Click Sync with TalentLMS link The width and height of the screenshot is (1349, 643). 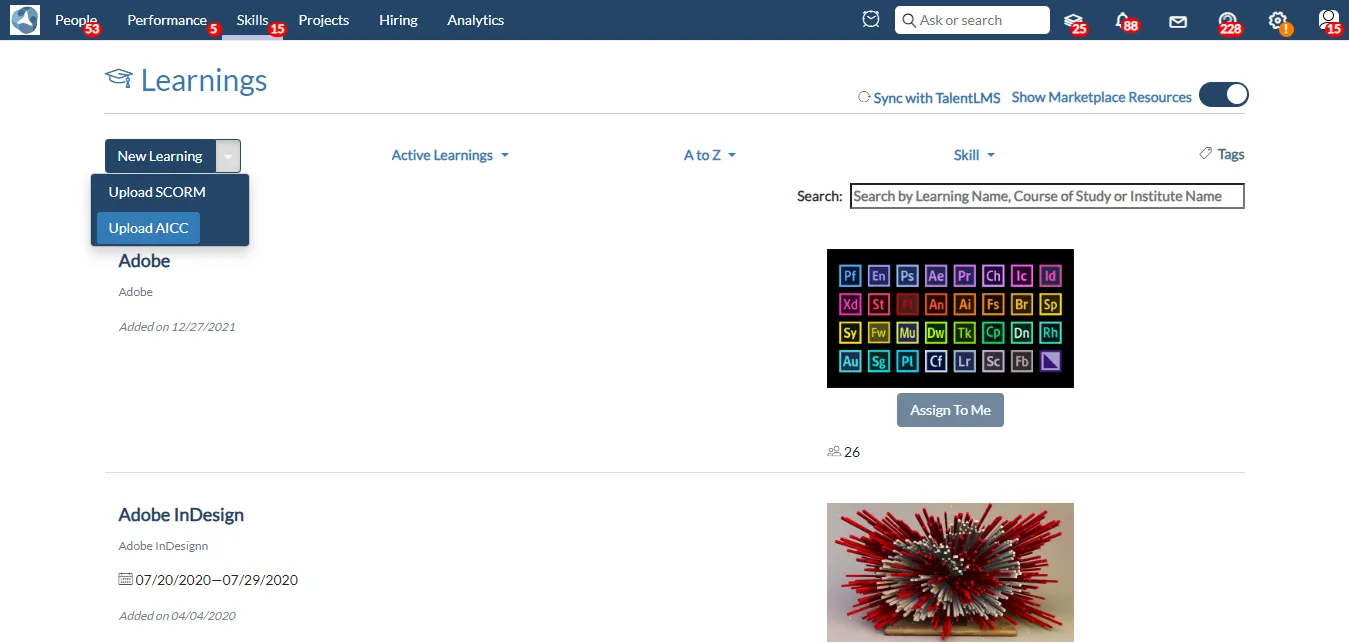937,98
